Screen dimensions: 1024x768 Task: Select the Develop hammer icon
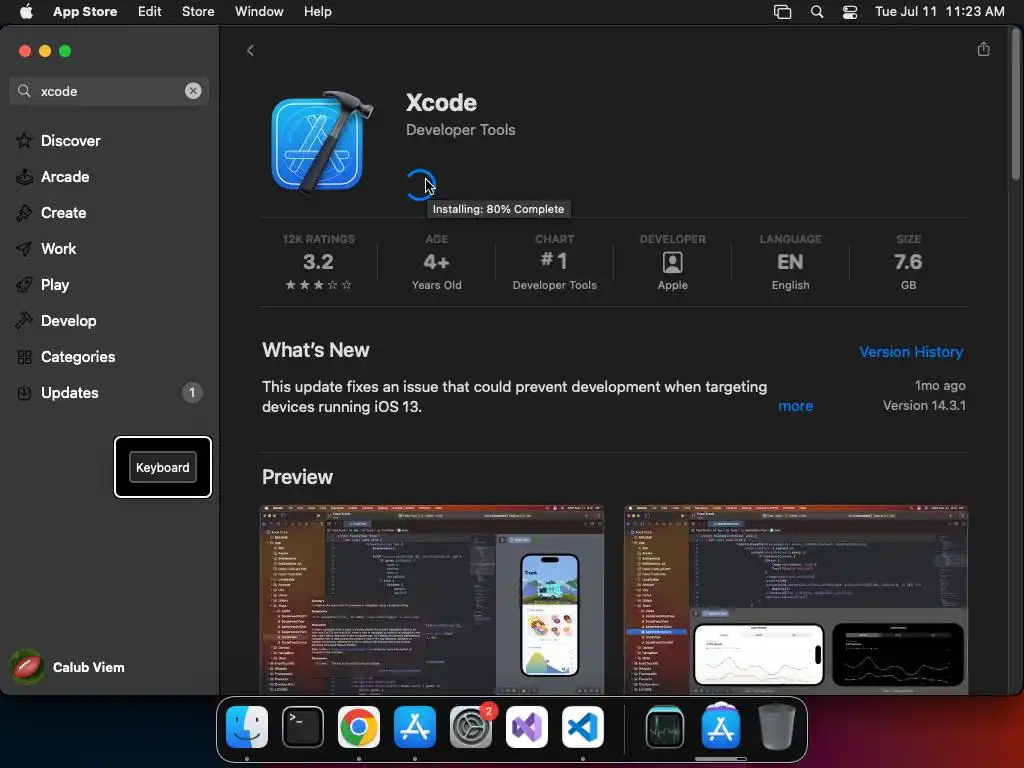pos(24,320)
